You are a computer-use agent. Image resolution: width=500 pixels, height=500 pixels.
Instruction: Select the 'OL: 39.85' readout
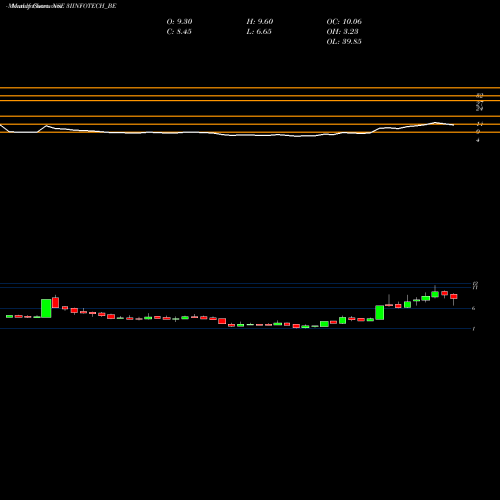344,42
